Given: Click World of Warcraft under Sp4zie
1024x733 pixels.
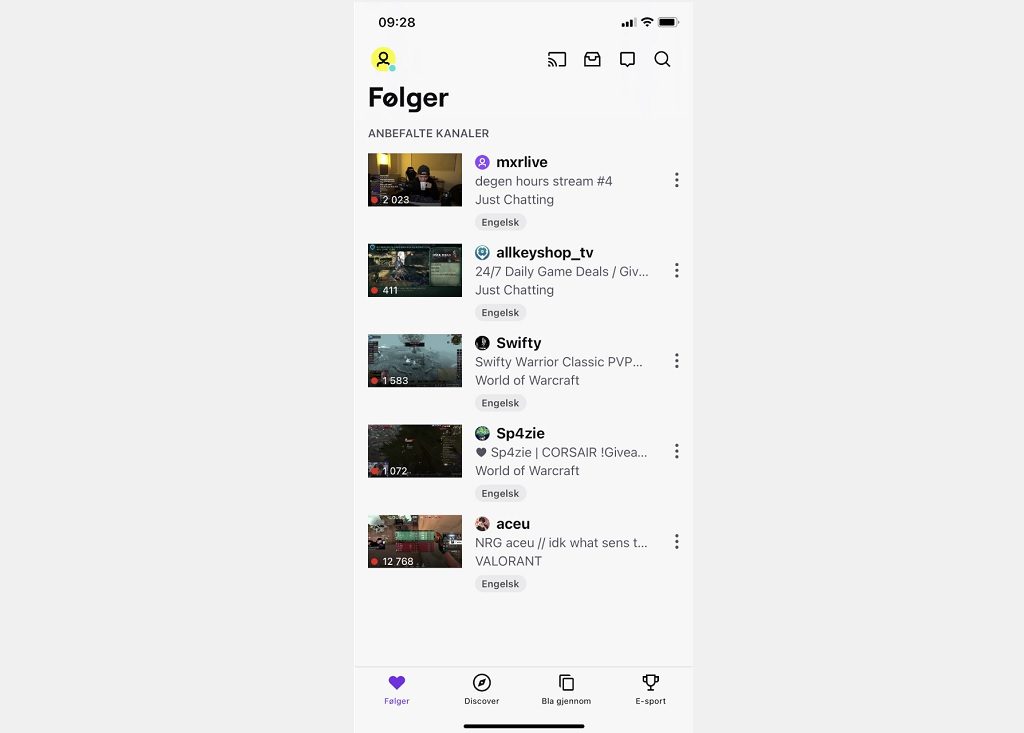Looking at the screenshot, I should pyautogui.click(x=527, y=470).
